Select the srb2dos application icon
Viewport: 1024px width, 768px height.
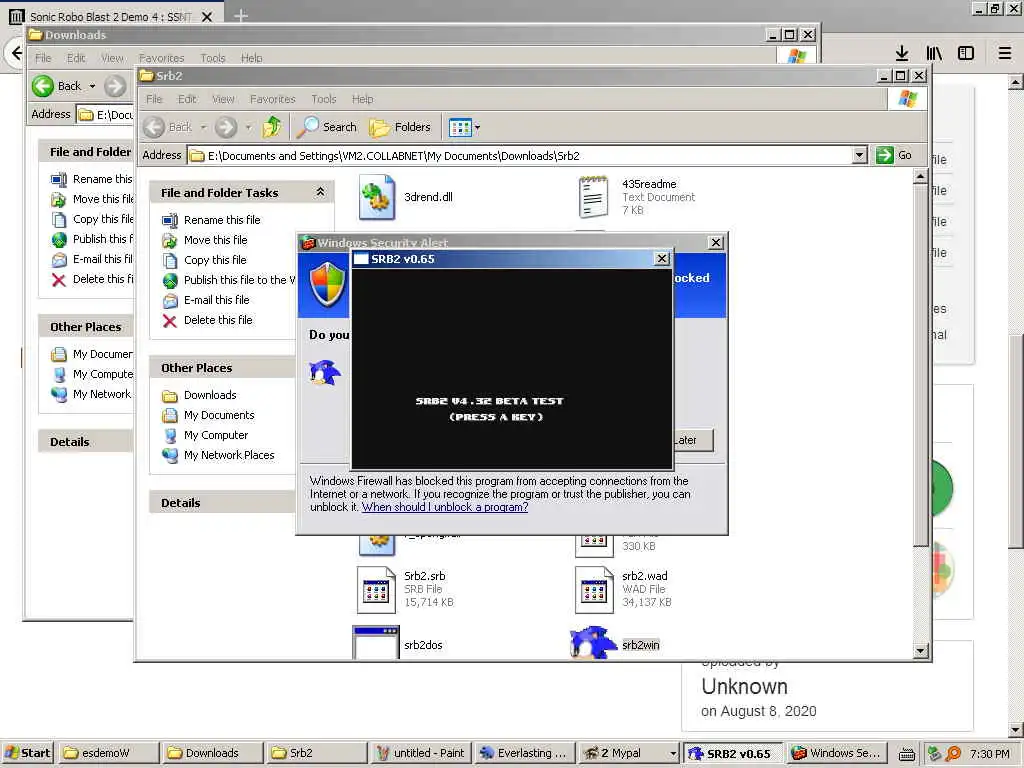click(376, 643)
